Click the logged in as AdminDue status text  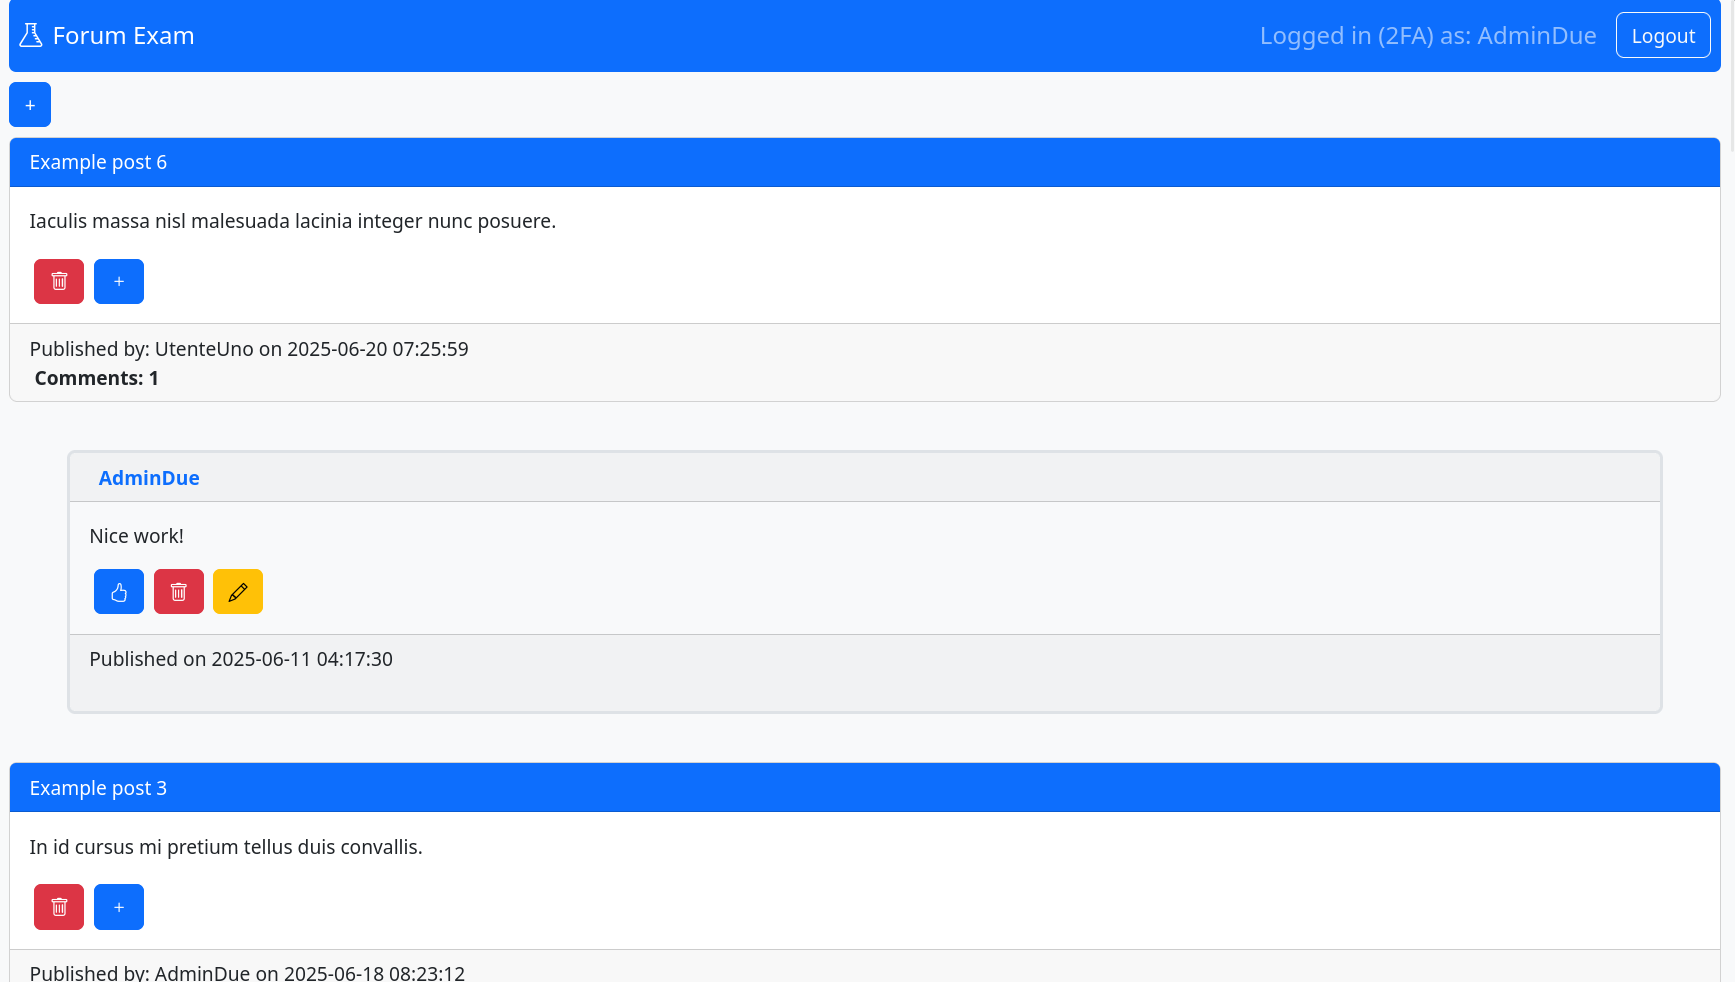pos(1428,35)
